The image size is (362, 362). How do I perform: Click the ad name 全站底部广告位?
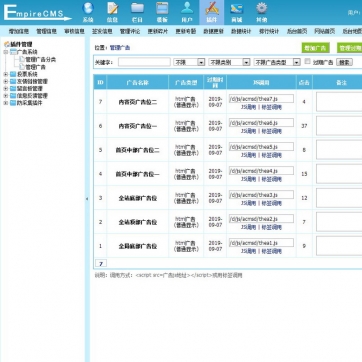138,198
